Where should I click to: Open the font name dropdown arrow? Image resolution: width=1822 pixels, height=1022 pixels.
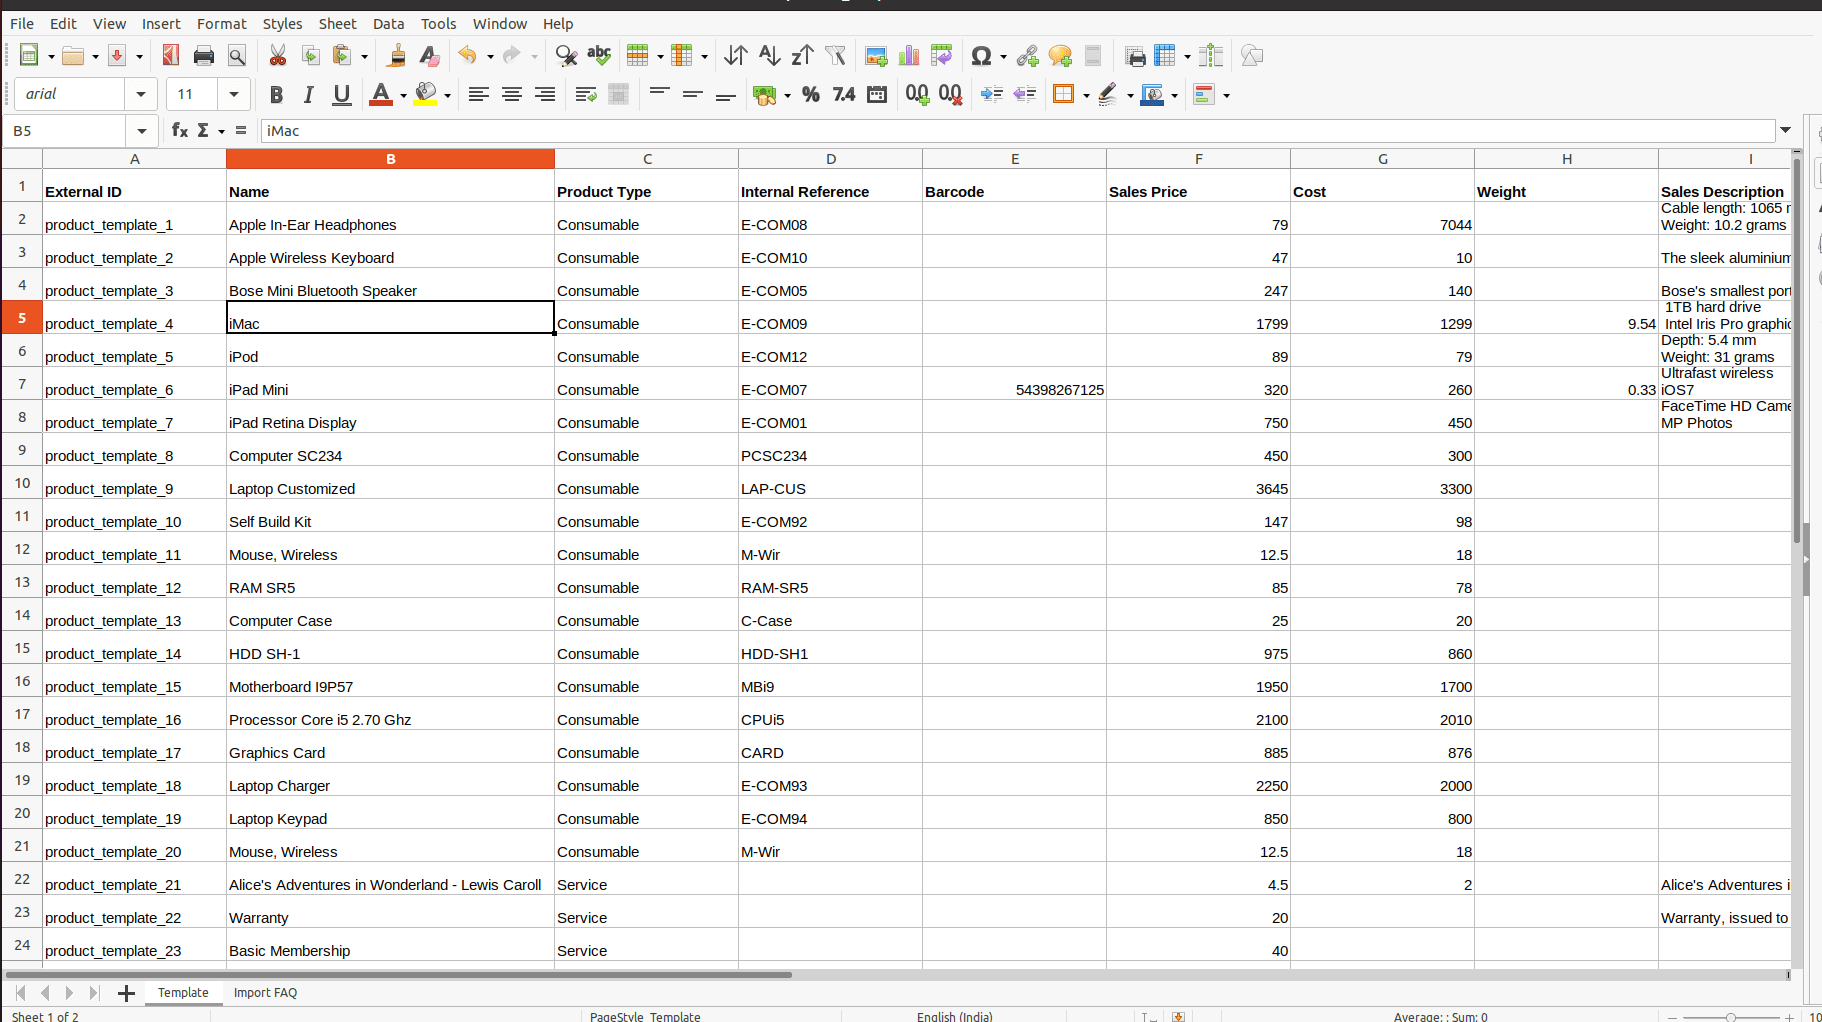[x=141, y=94]
